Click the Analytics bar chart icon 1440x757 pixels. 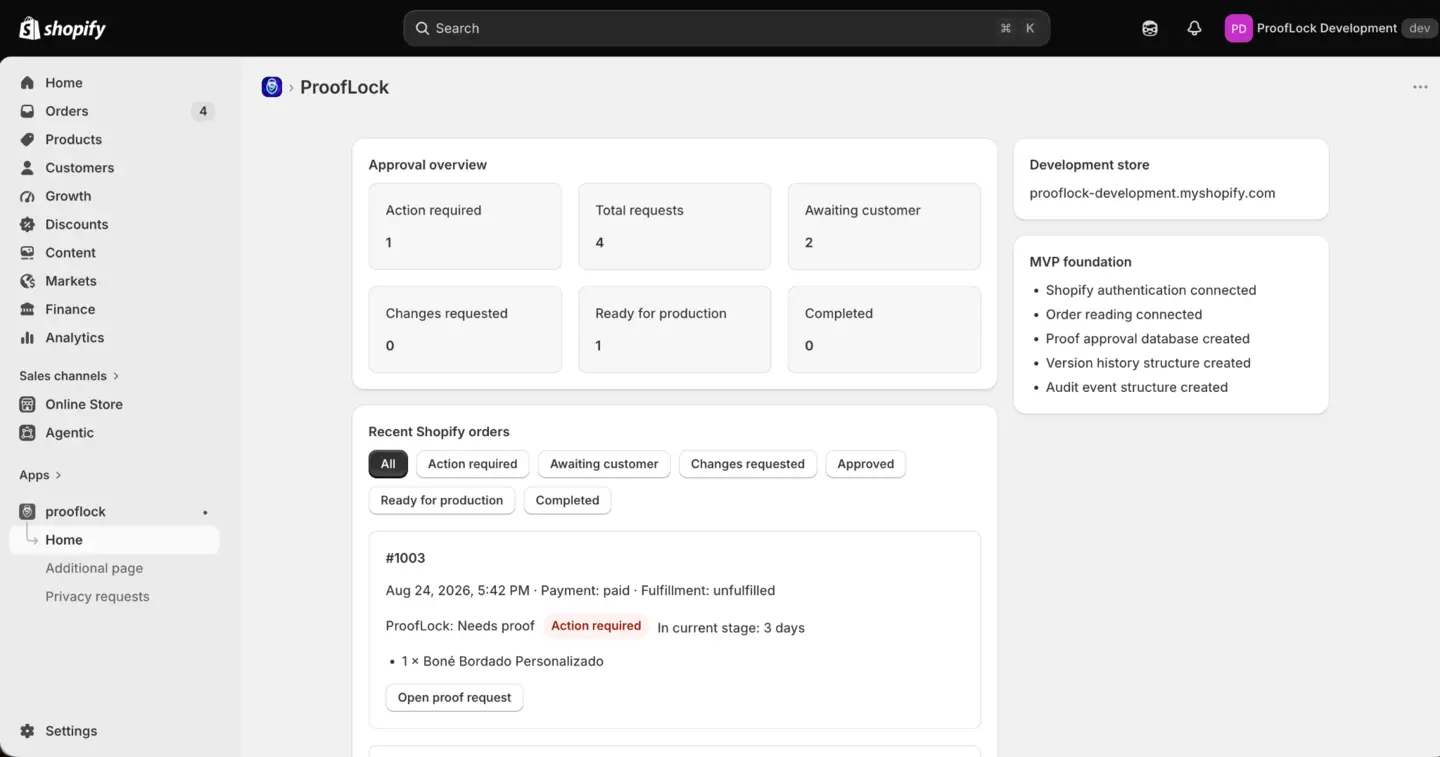[x=27, y=338]
